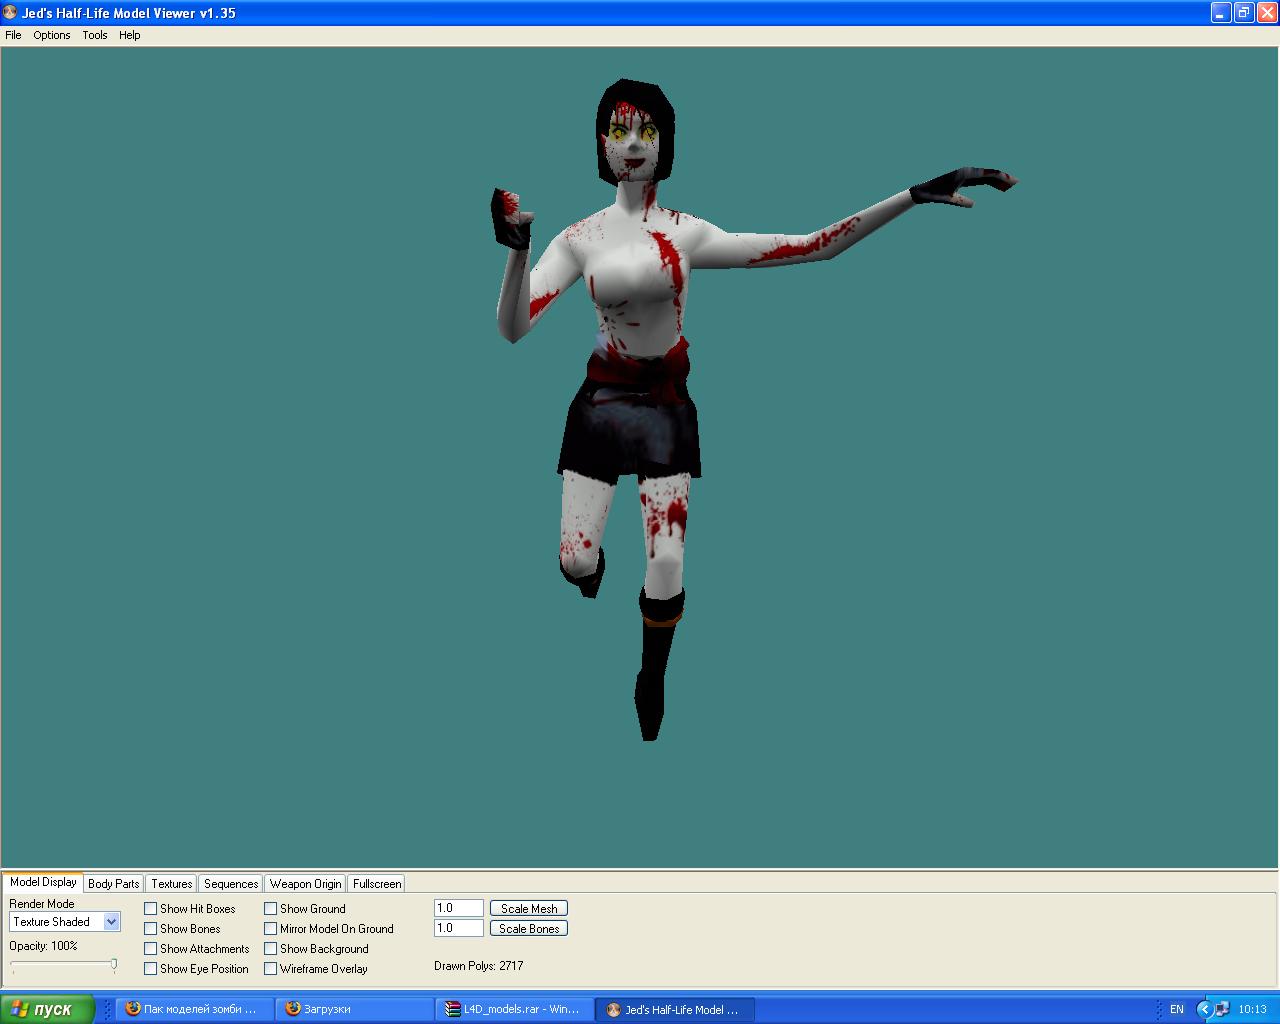
Task: Close the Model Viewer window
Action: pos(1266,13)
